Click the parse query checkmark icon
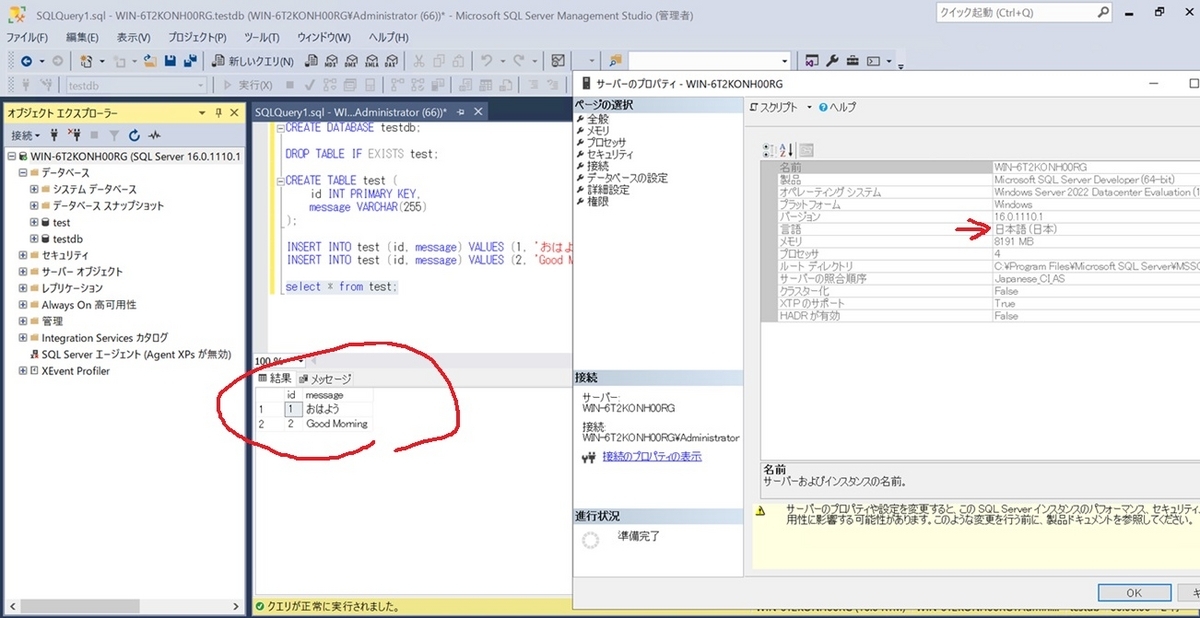The image size is (1200, 618). pos(311,85)
